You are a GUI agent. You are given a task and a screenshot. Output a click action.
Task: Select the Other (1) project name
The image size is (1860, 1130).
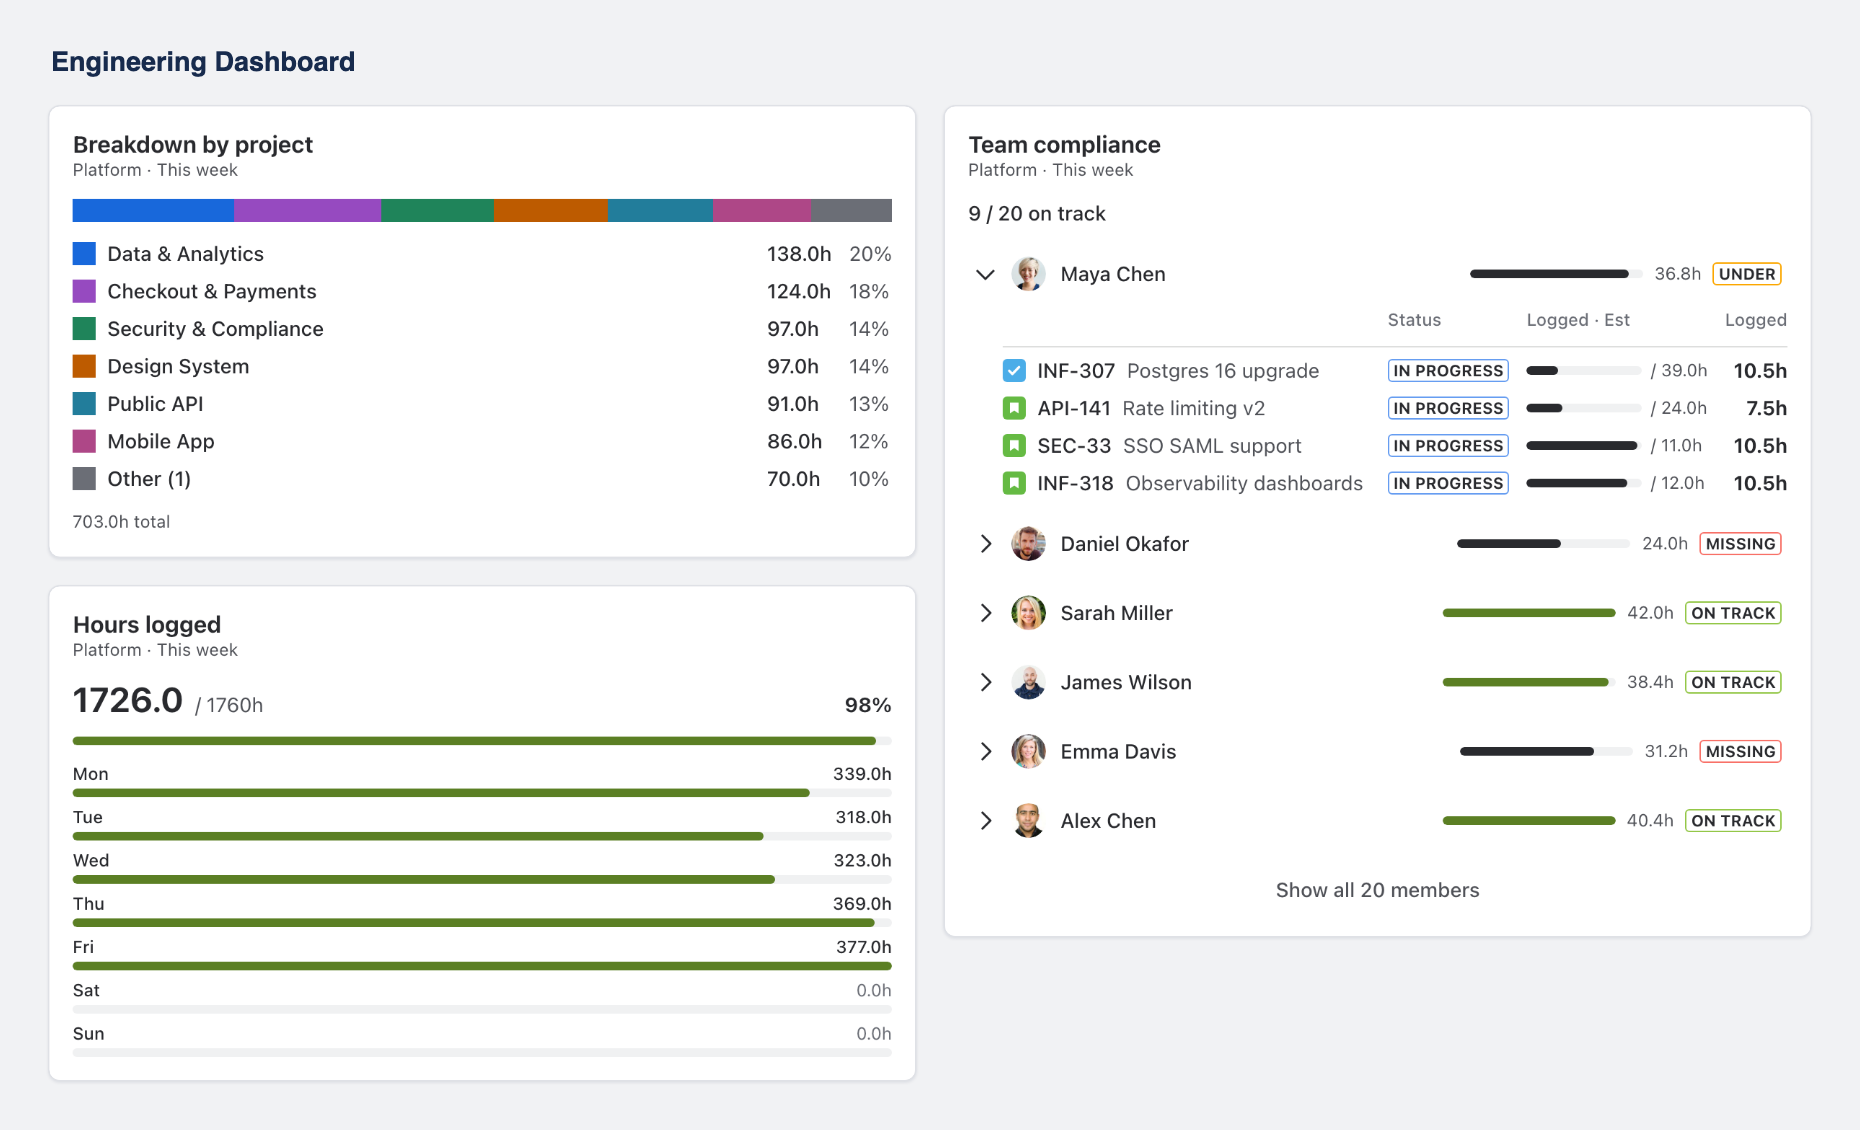point(149,479)
